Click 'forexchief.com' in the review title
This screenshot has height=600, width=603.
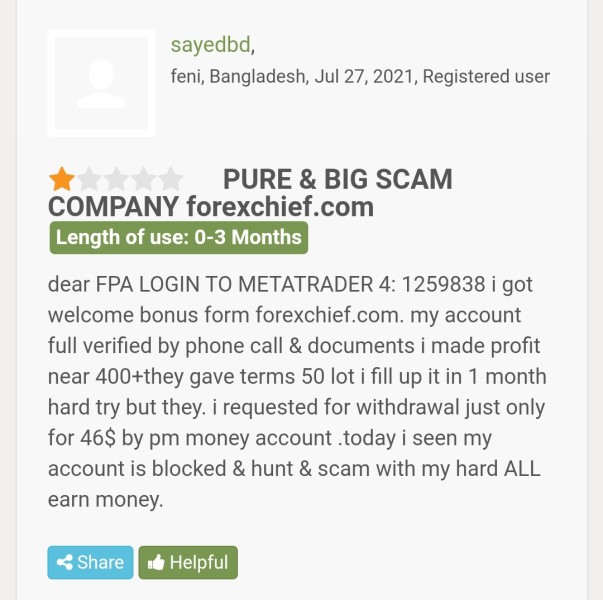point(280,208)
